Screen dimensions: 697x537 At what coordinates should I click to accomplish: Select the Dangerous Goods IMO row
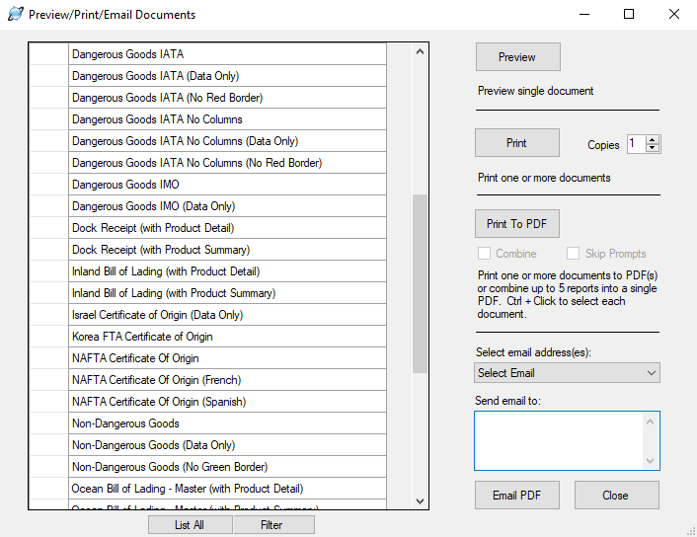click(228, 184)
